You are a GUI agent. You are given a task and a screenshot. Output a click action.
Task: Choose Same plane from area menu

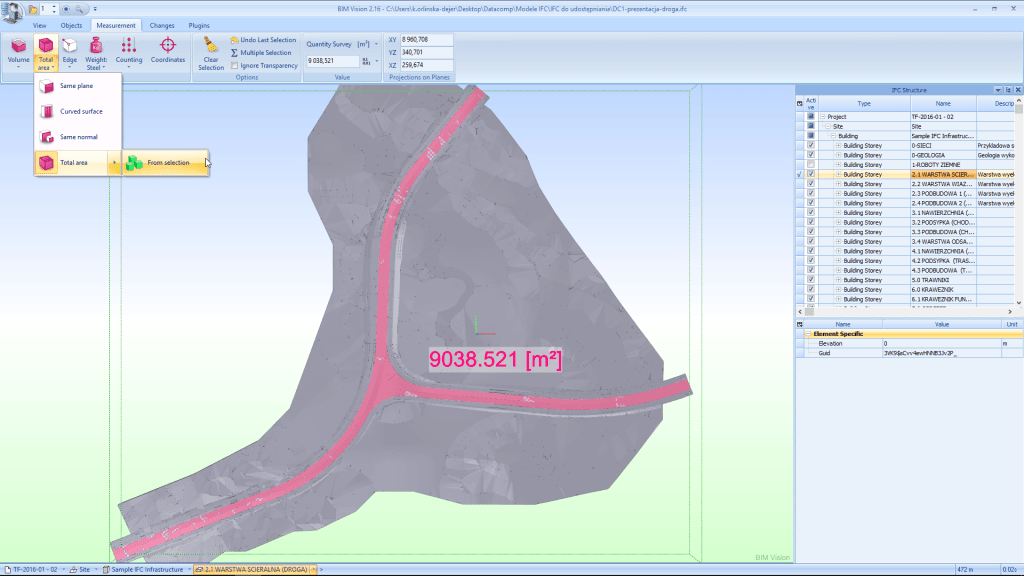(x=76, y=86)
